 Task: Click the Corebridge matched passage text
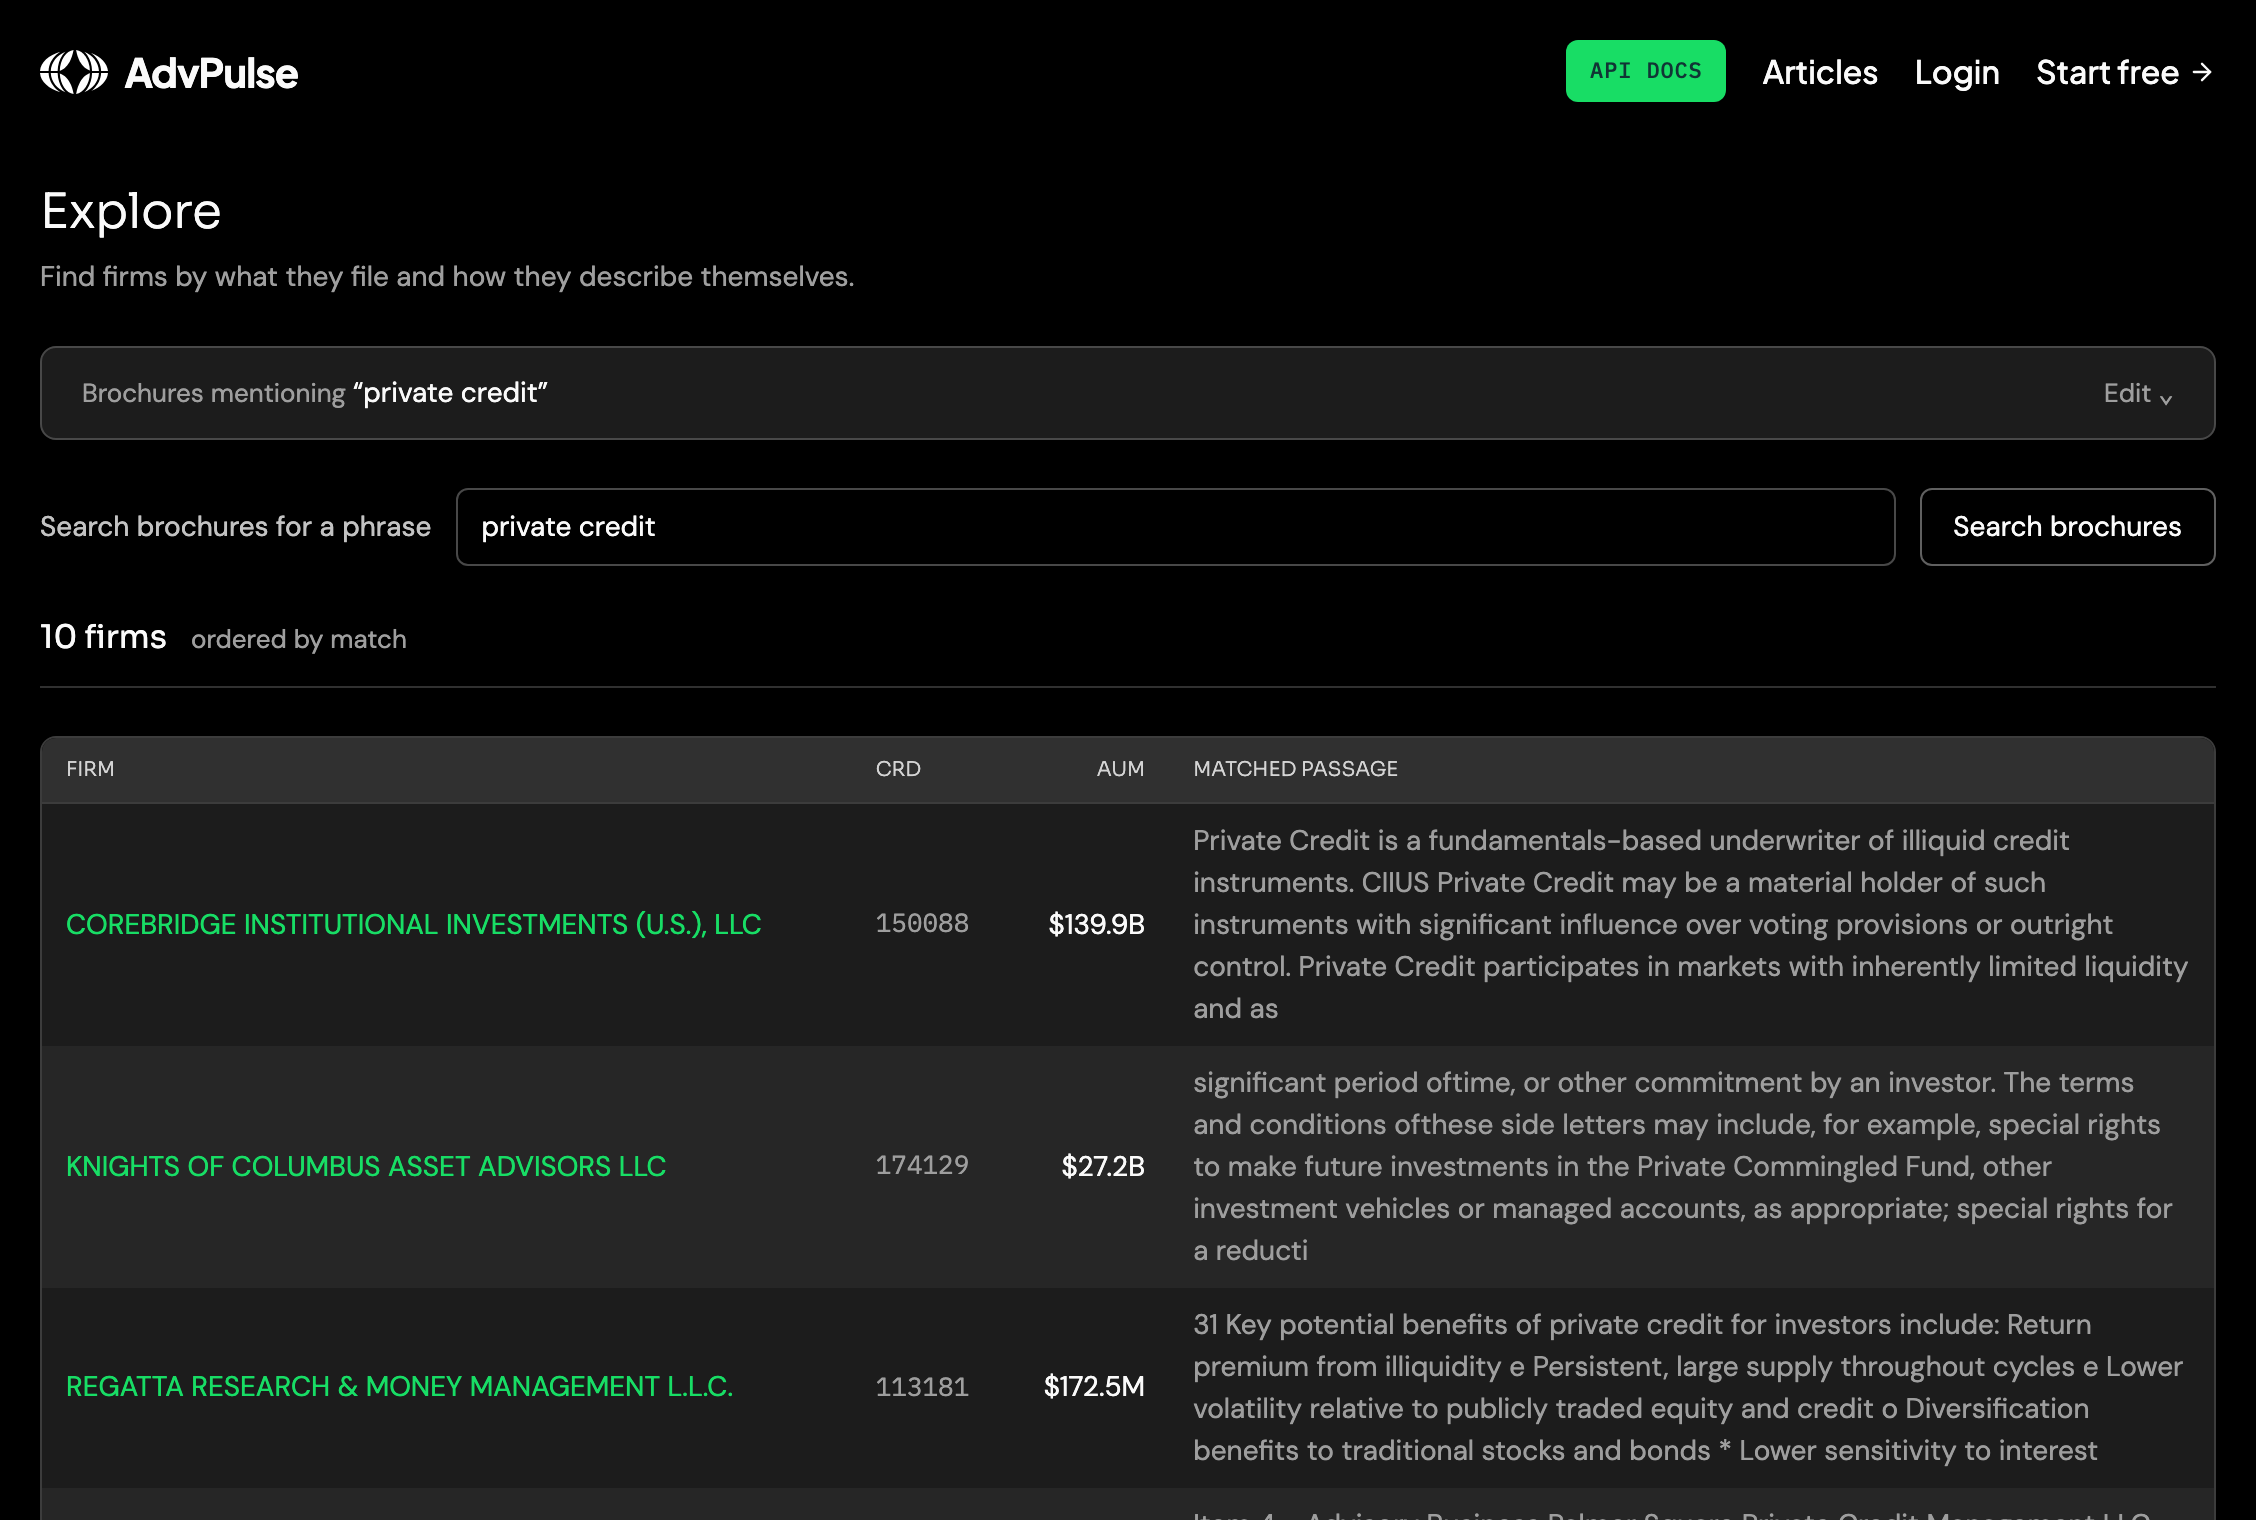(1690, 924)
